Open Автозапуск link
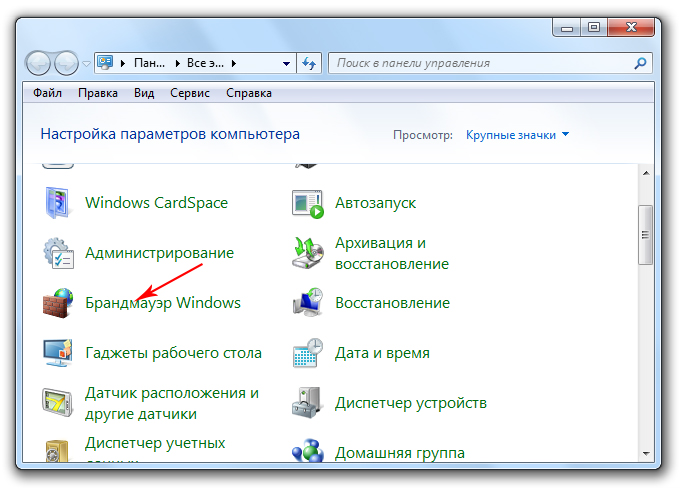This screenshot has width=682, height=488. coord(375,203)
